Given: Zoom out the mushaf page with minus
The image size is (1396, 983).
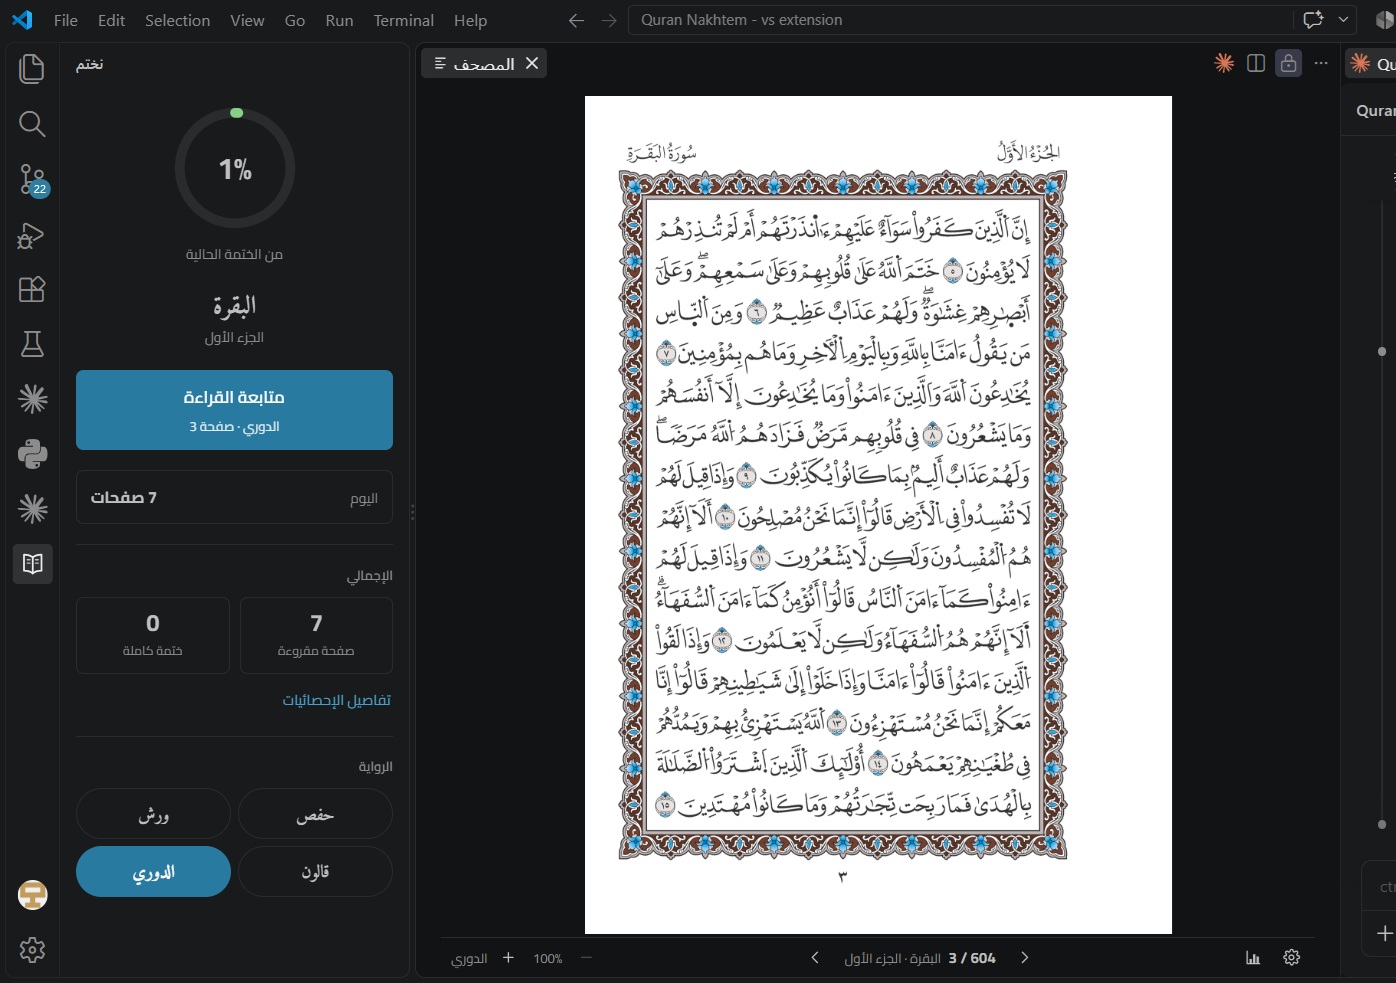Looking at the screenshot, I should [x=587, y=958].
